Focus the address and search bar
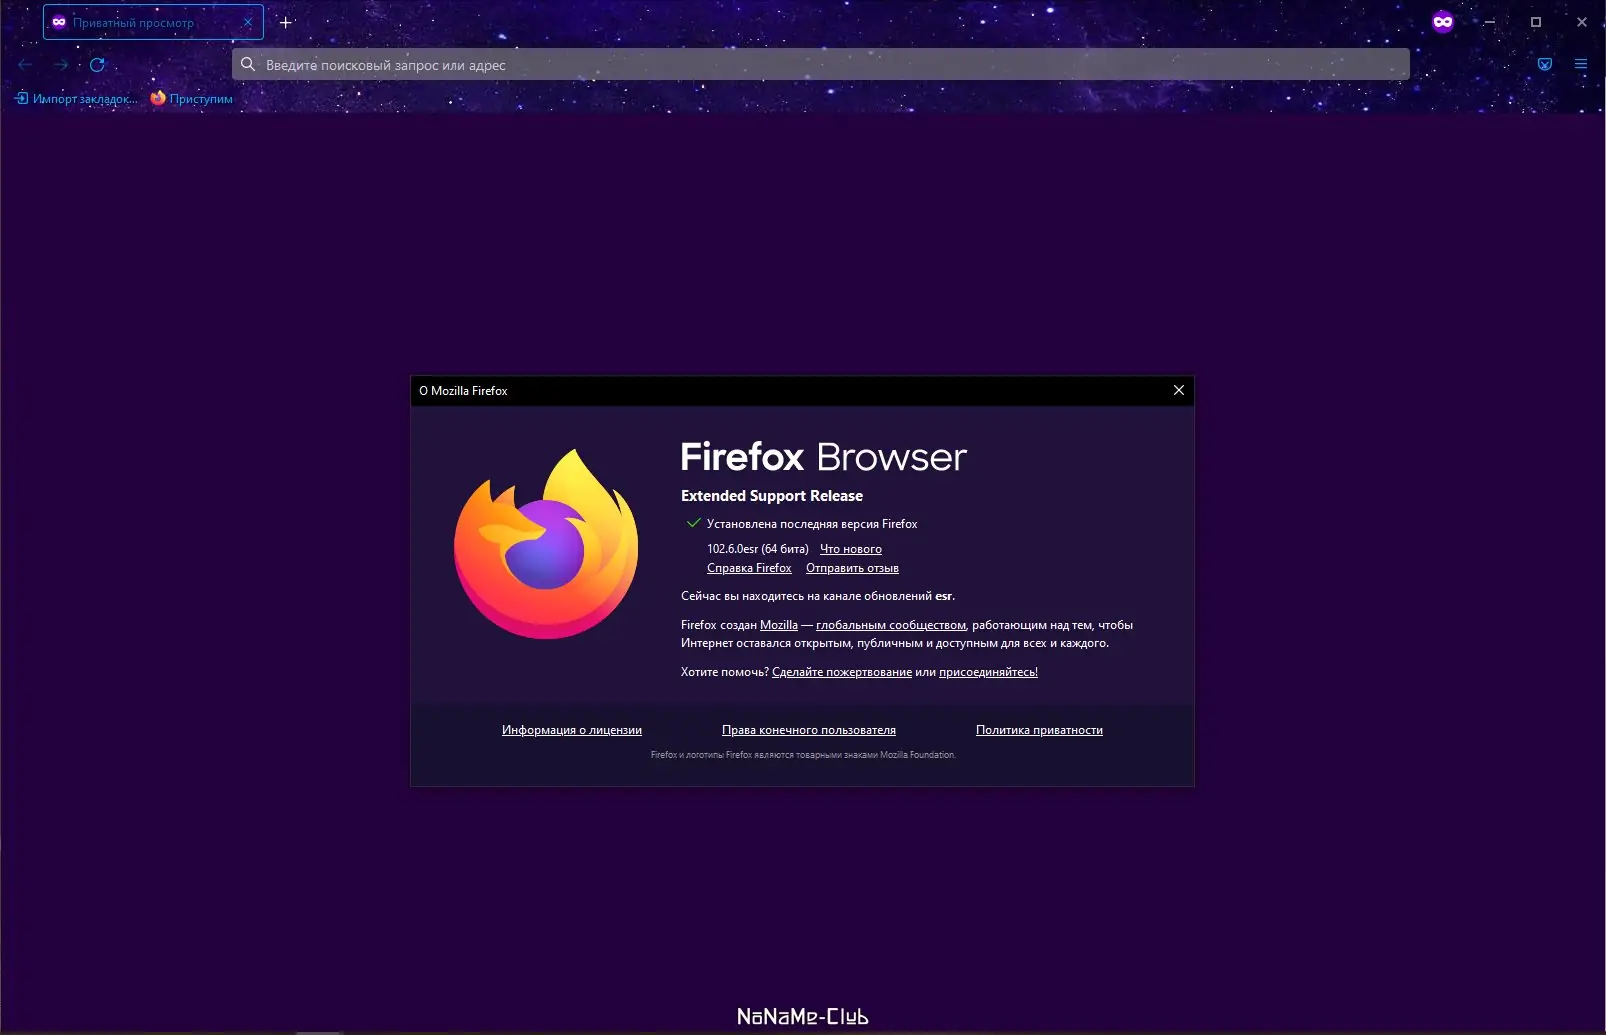 click(x=820, y=64)
